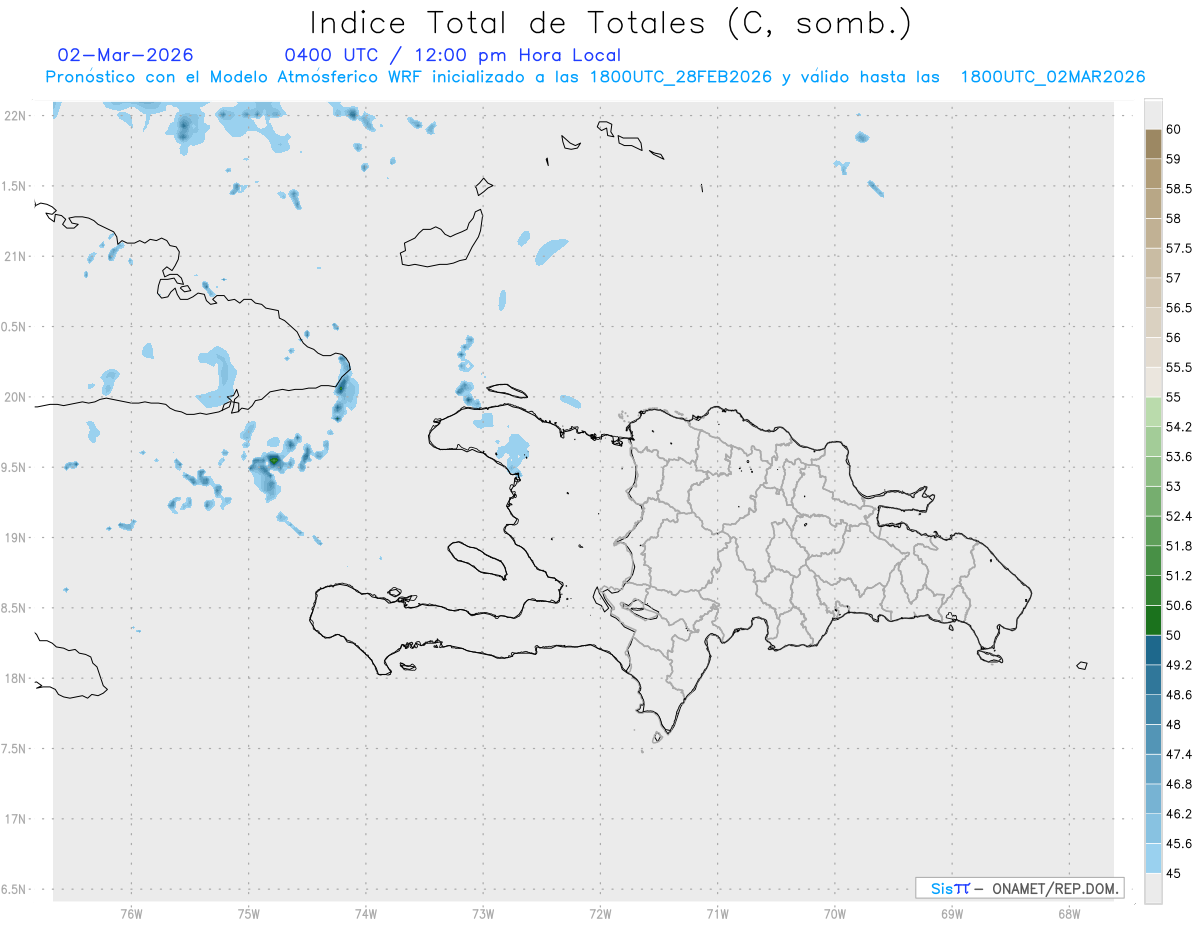1200x927 pixels.
Task: Click the "55.5" colorbar label
Action: 1178,367
